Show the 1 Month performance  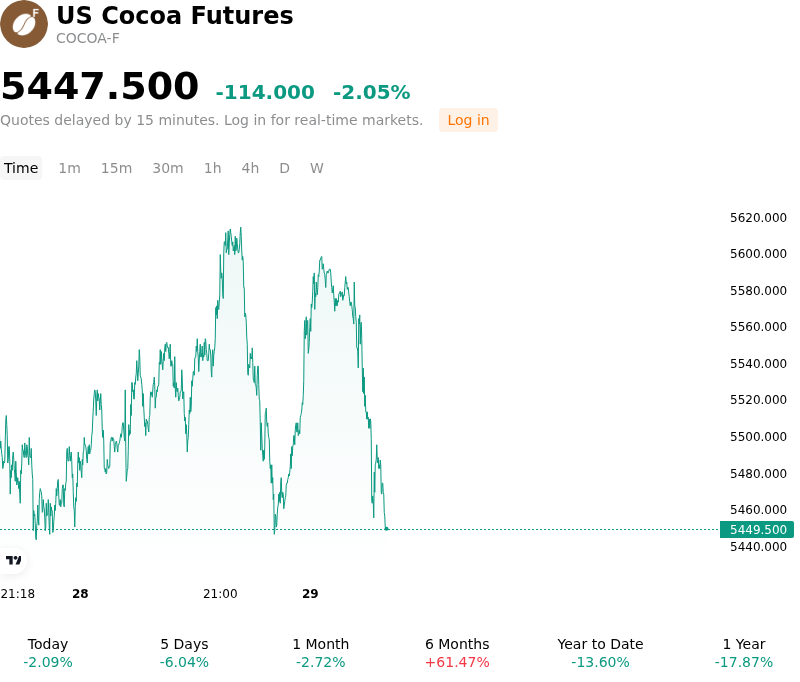[x=320, y=653]
